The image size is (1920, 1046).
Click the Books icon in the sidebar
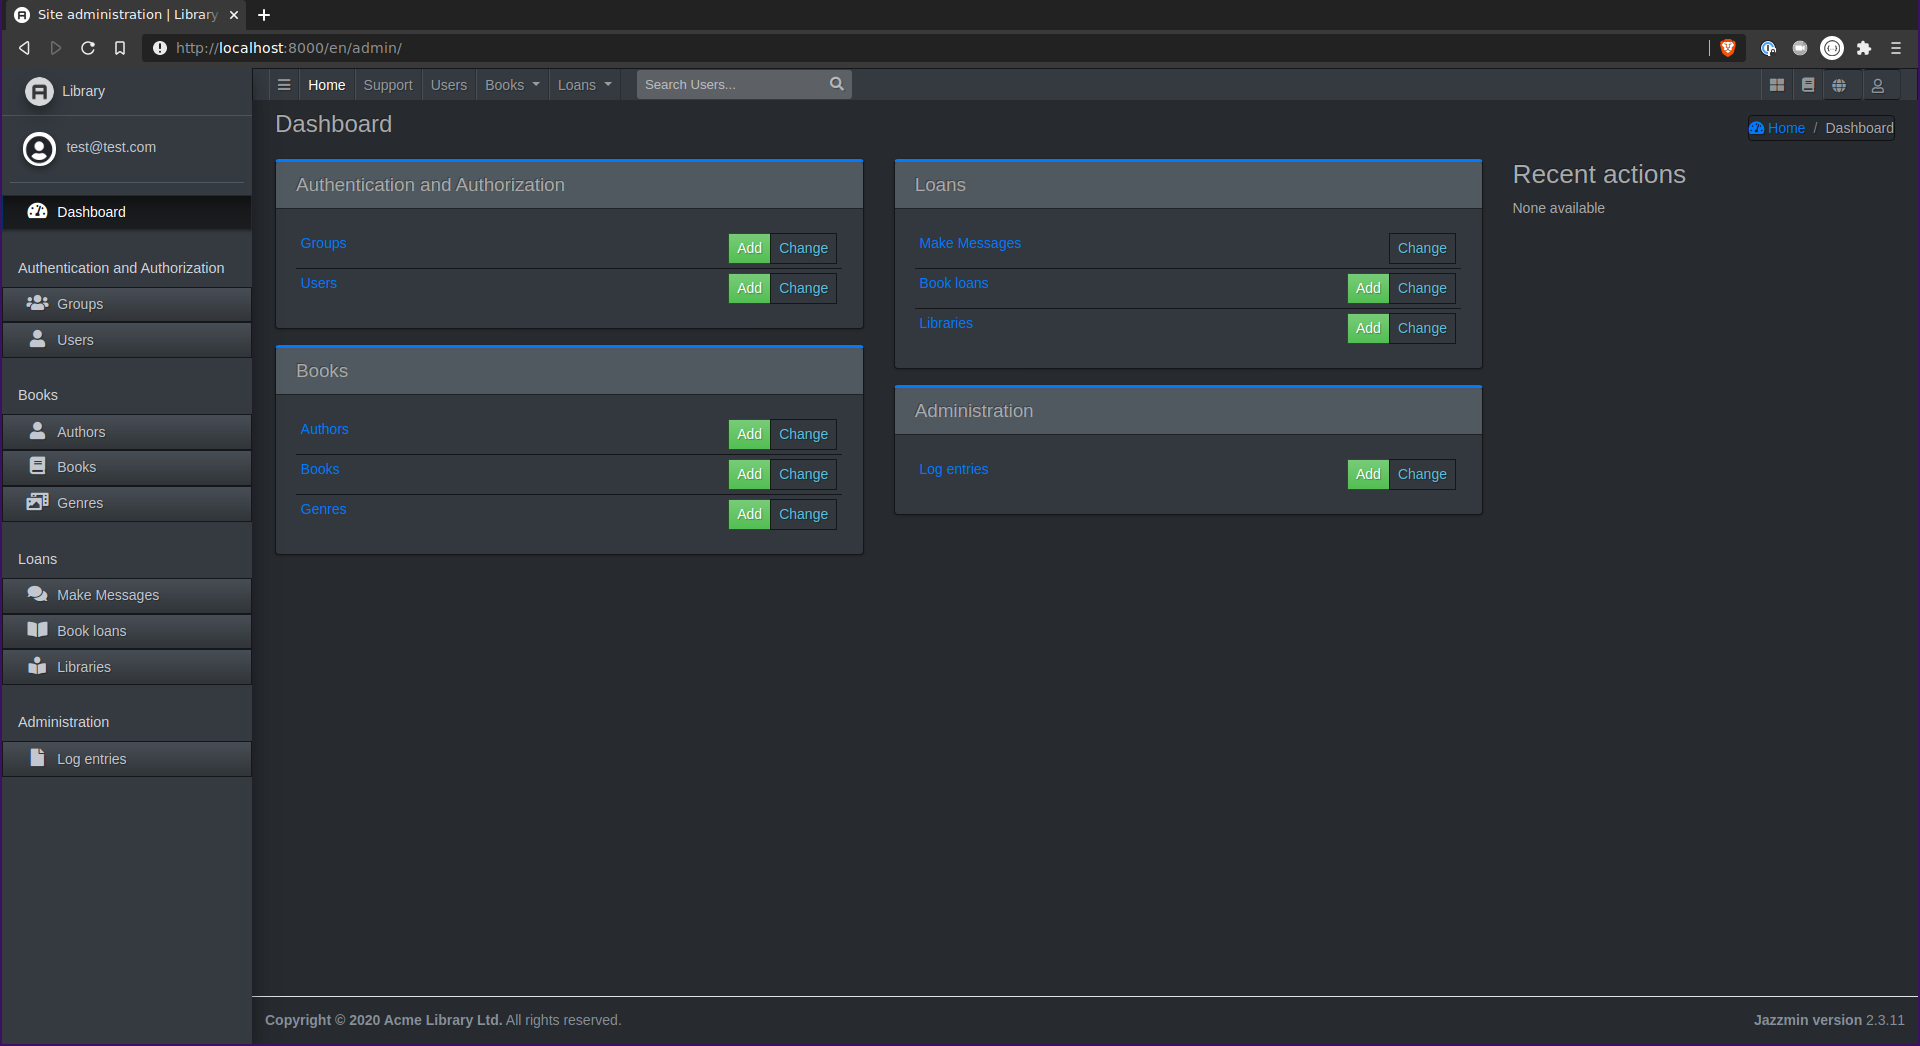37,466
